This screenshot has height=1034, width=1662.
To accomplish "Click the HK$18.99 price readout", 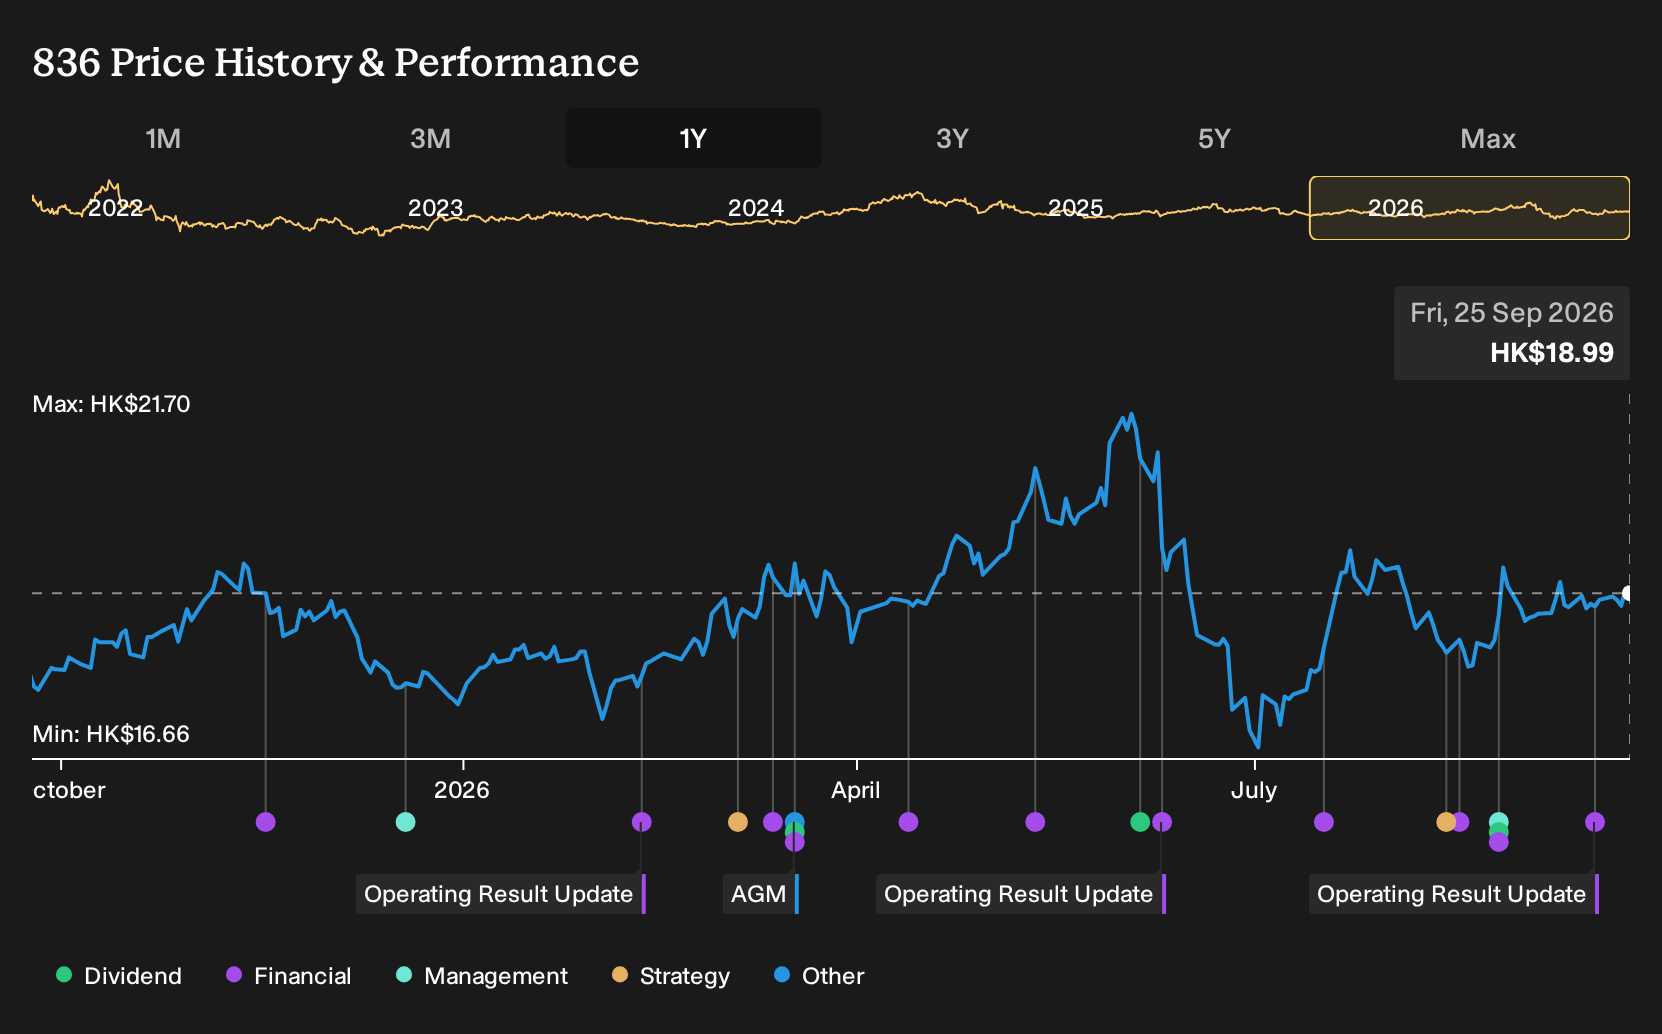I will (x=1552, y=352).
